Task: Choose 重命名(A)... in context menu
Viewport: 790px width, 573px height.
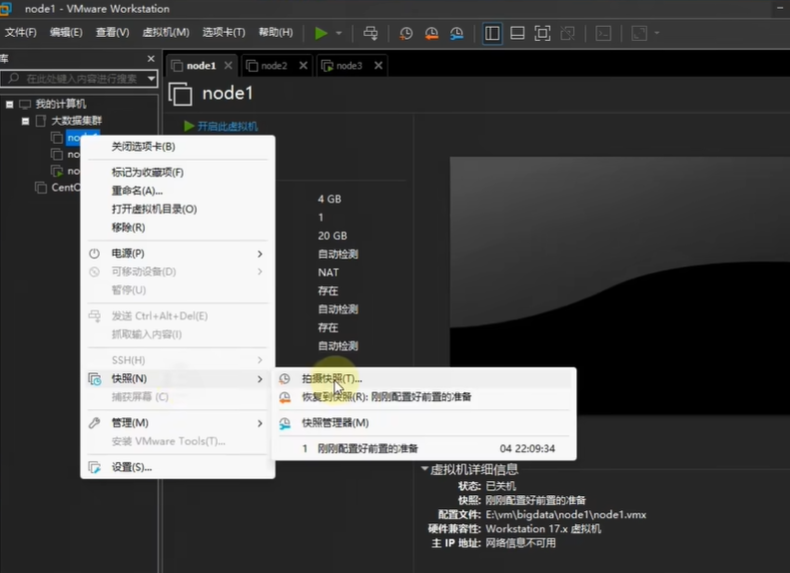Action: tap(178, 191)
